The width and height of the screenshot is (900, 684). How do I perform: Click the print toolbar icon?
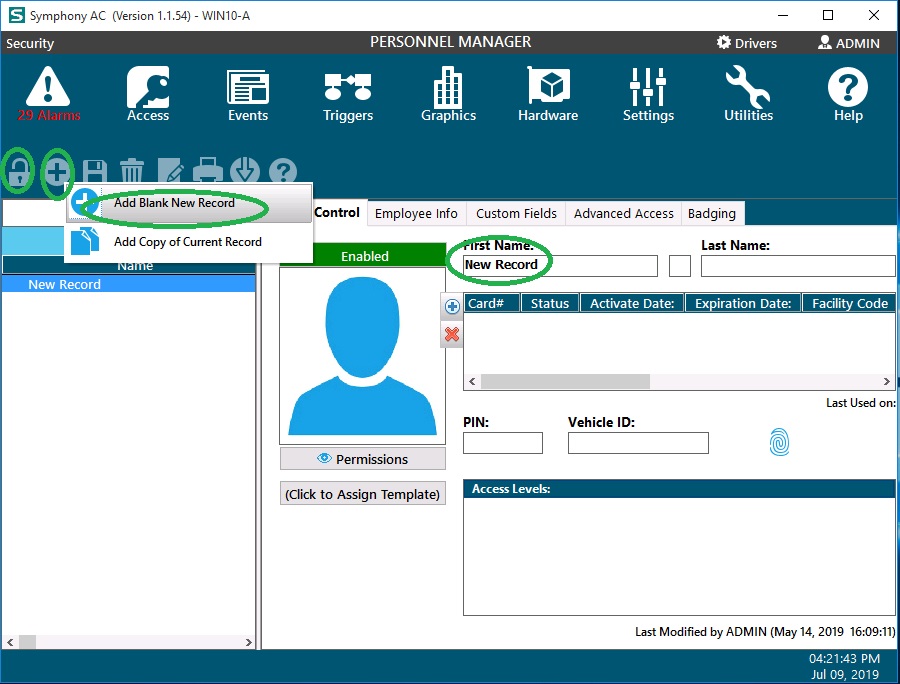pos(207,171)
